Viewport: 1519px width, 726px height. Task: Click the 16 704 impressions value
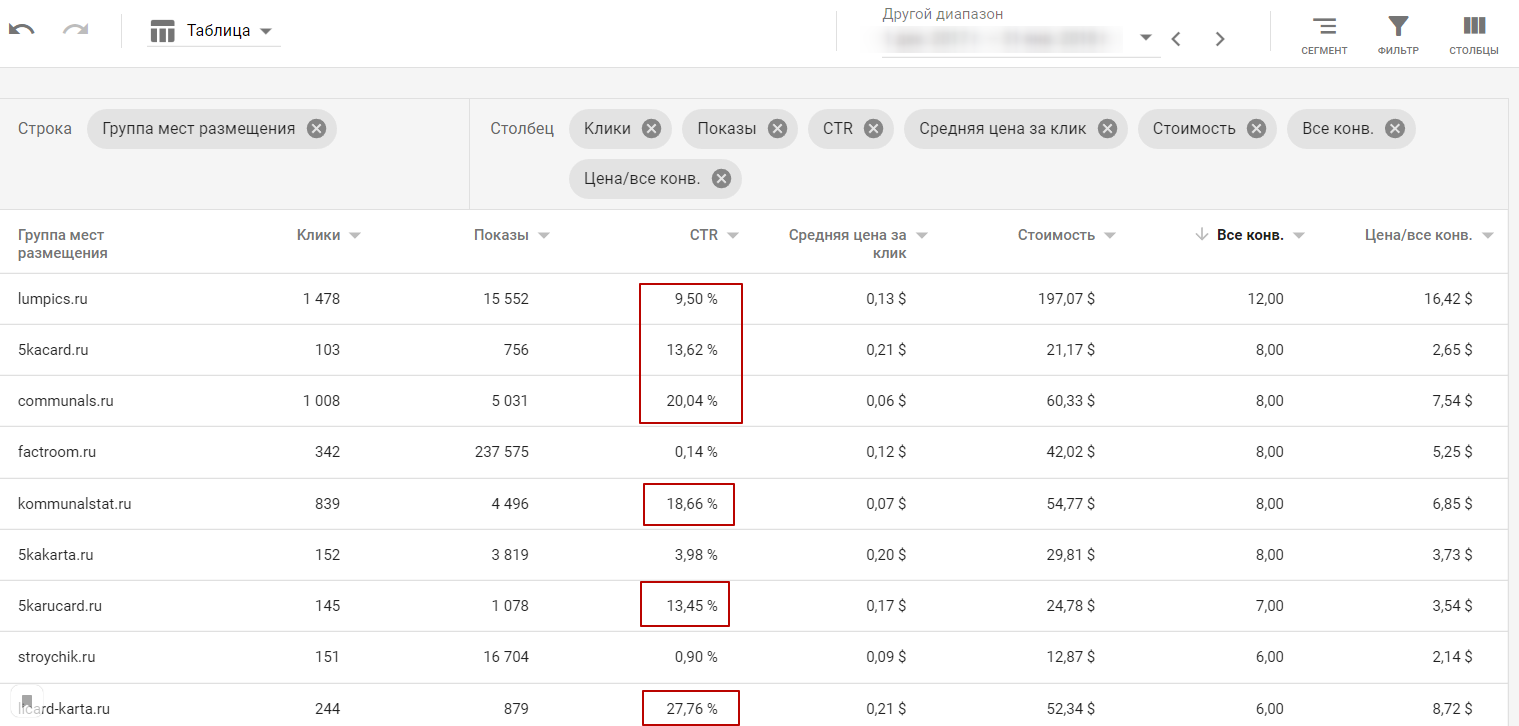pyautogui.click(x=505, y=657)
